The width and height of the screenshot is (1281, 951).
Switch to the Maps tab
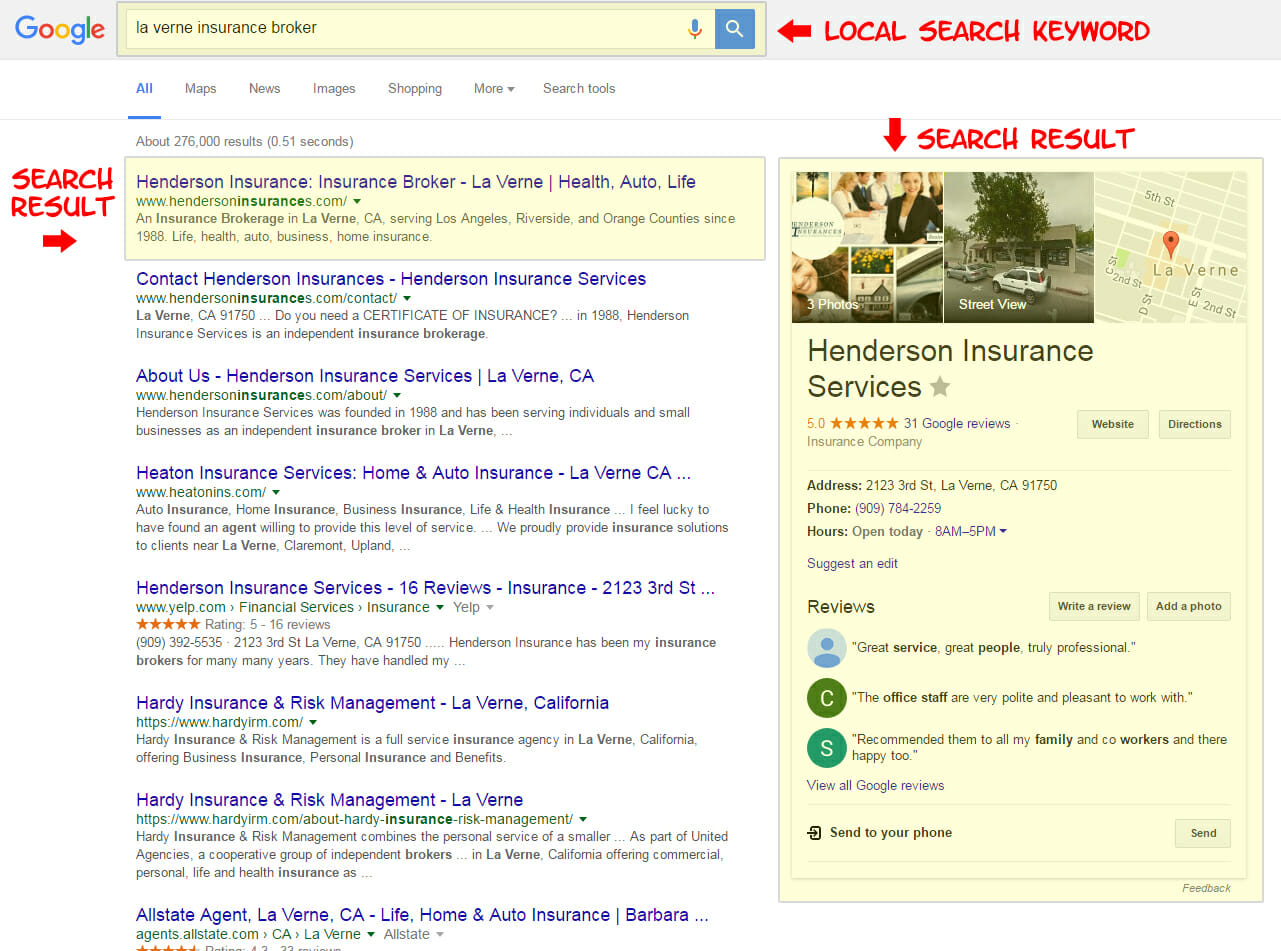[x=200, y=88]
